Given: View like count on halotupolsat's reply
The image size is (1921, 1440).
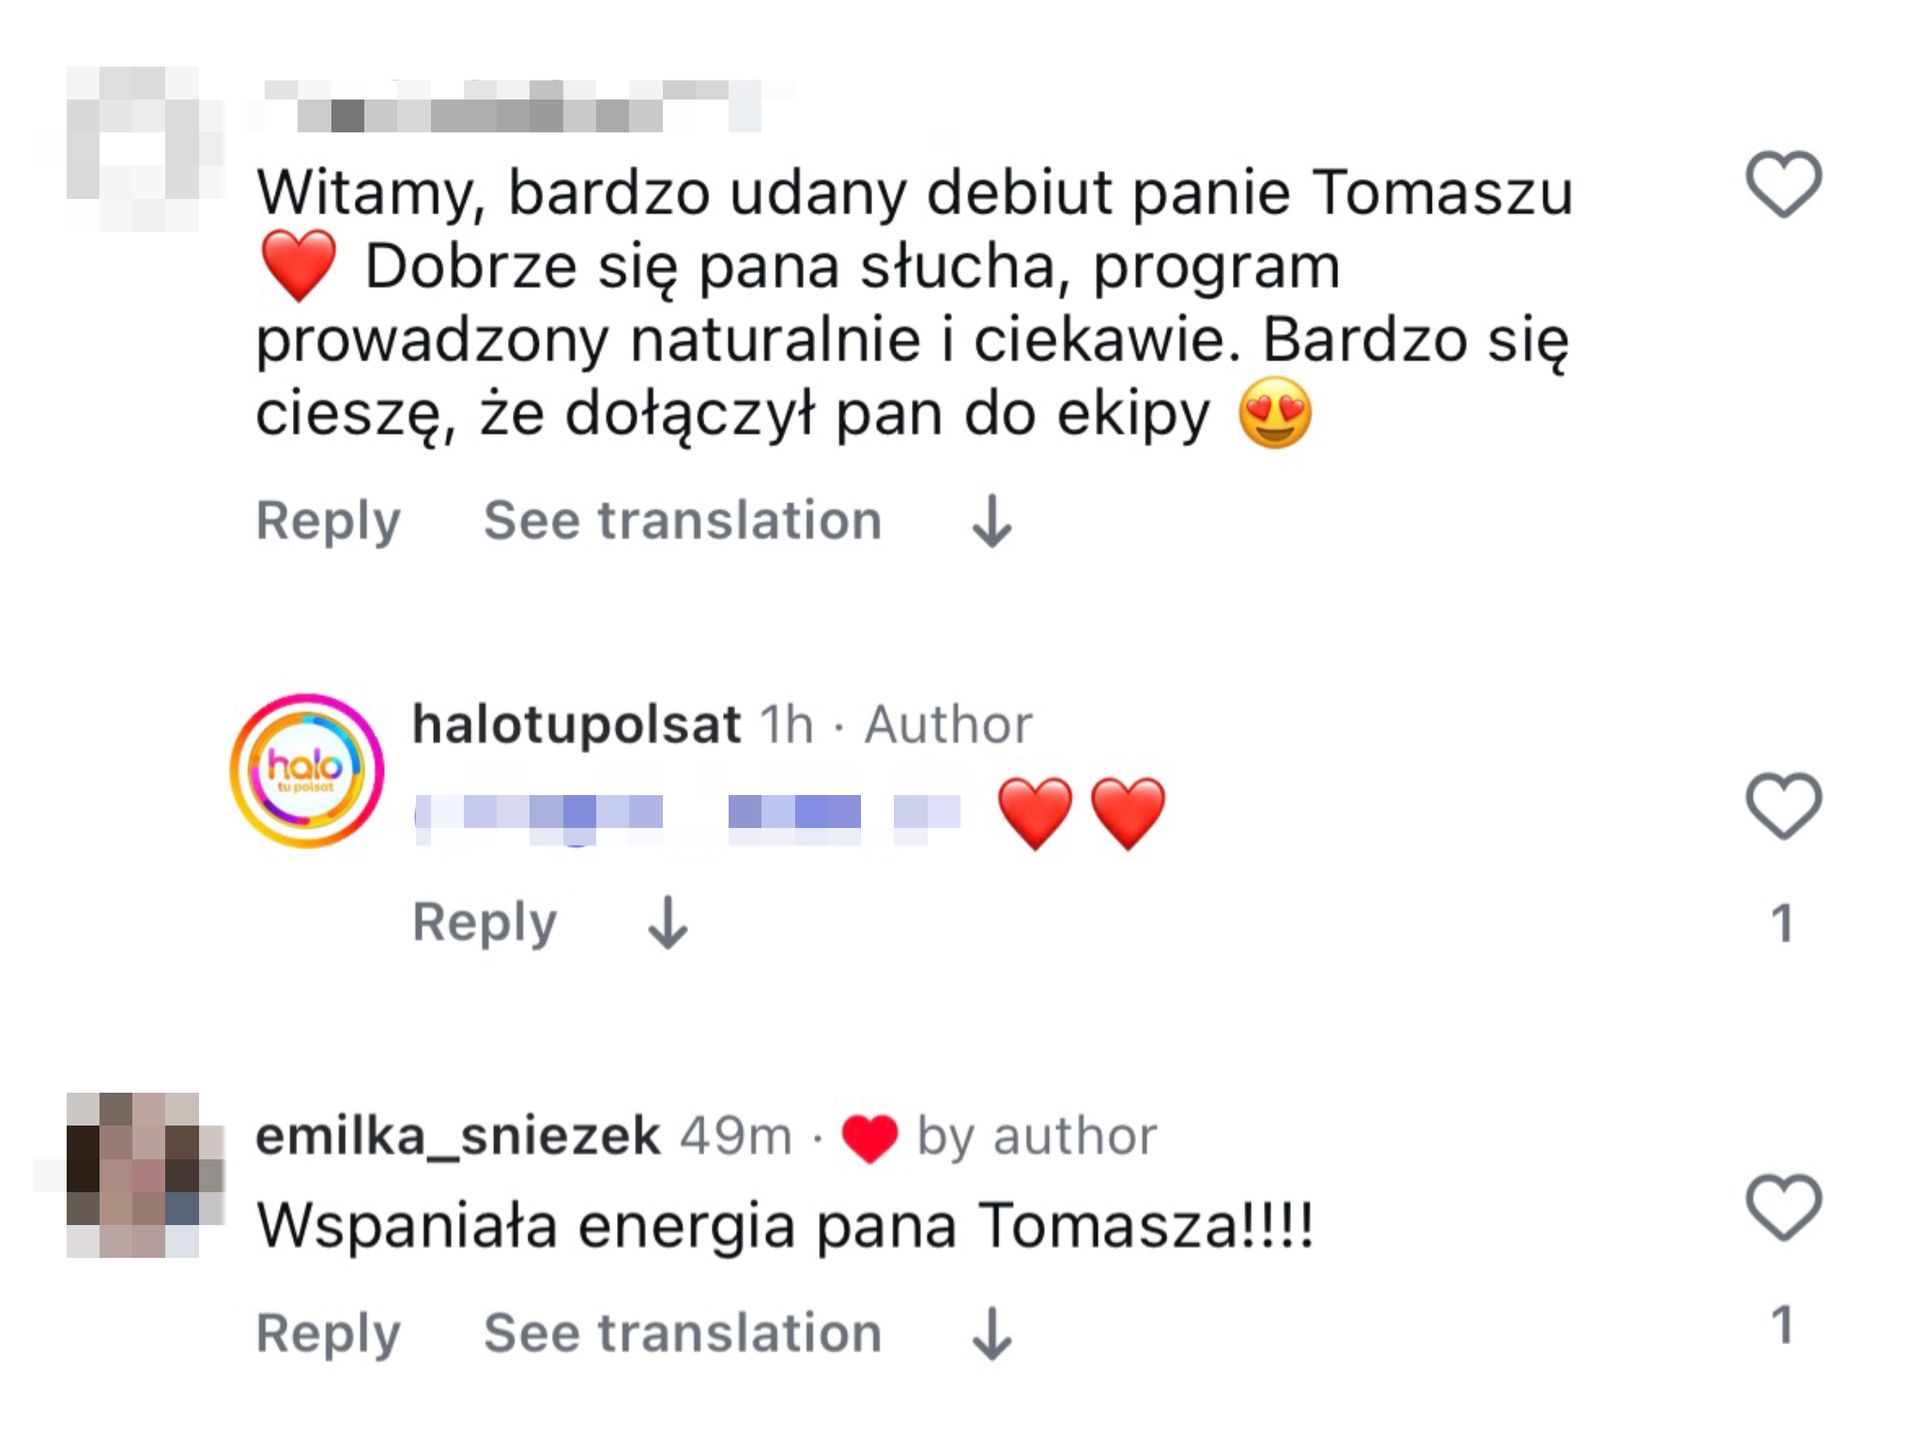Looking at the screenshot, I should pos(1782,923).
